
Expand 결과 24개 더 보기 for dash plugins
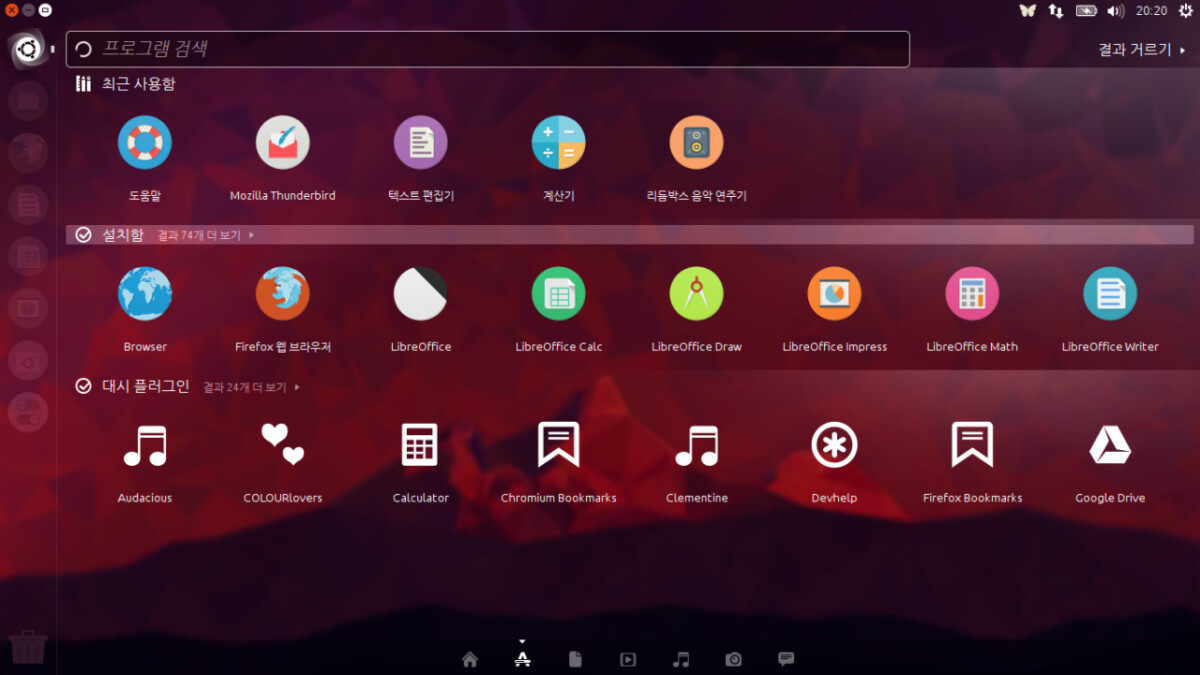tap(252, 387)
